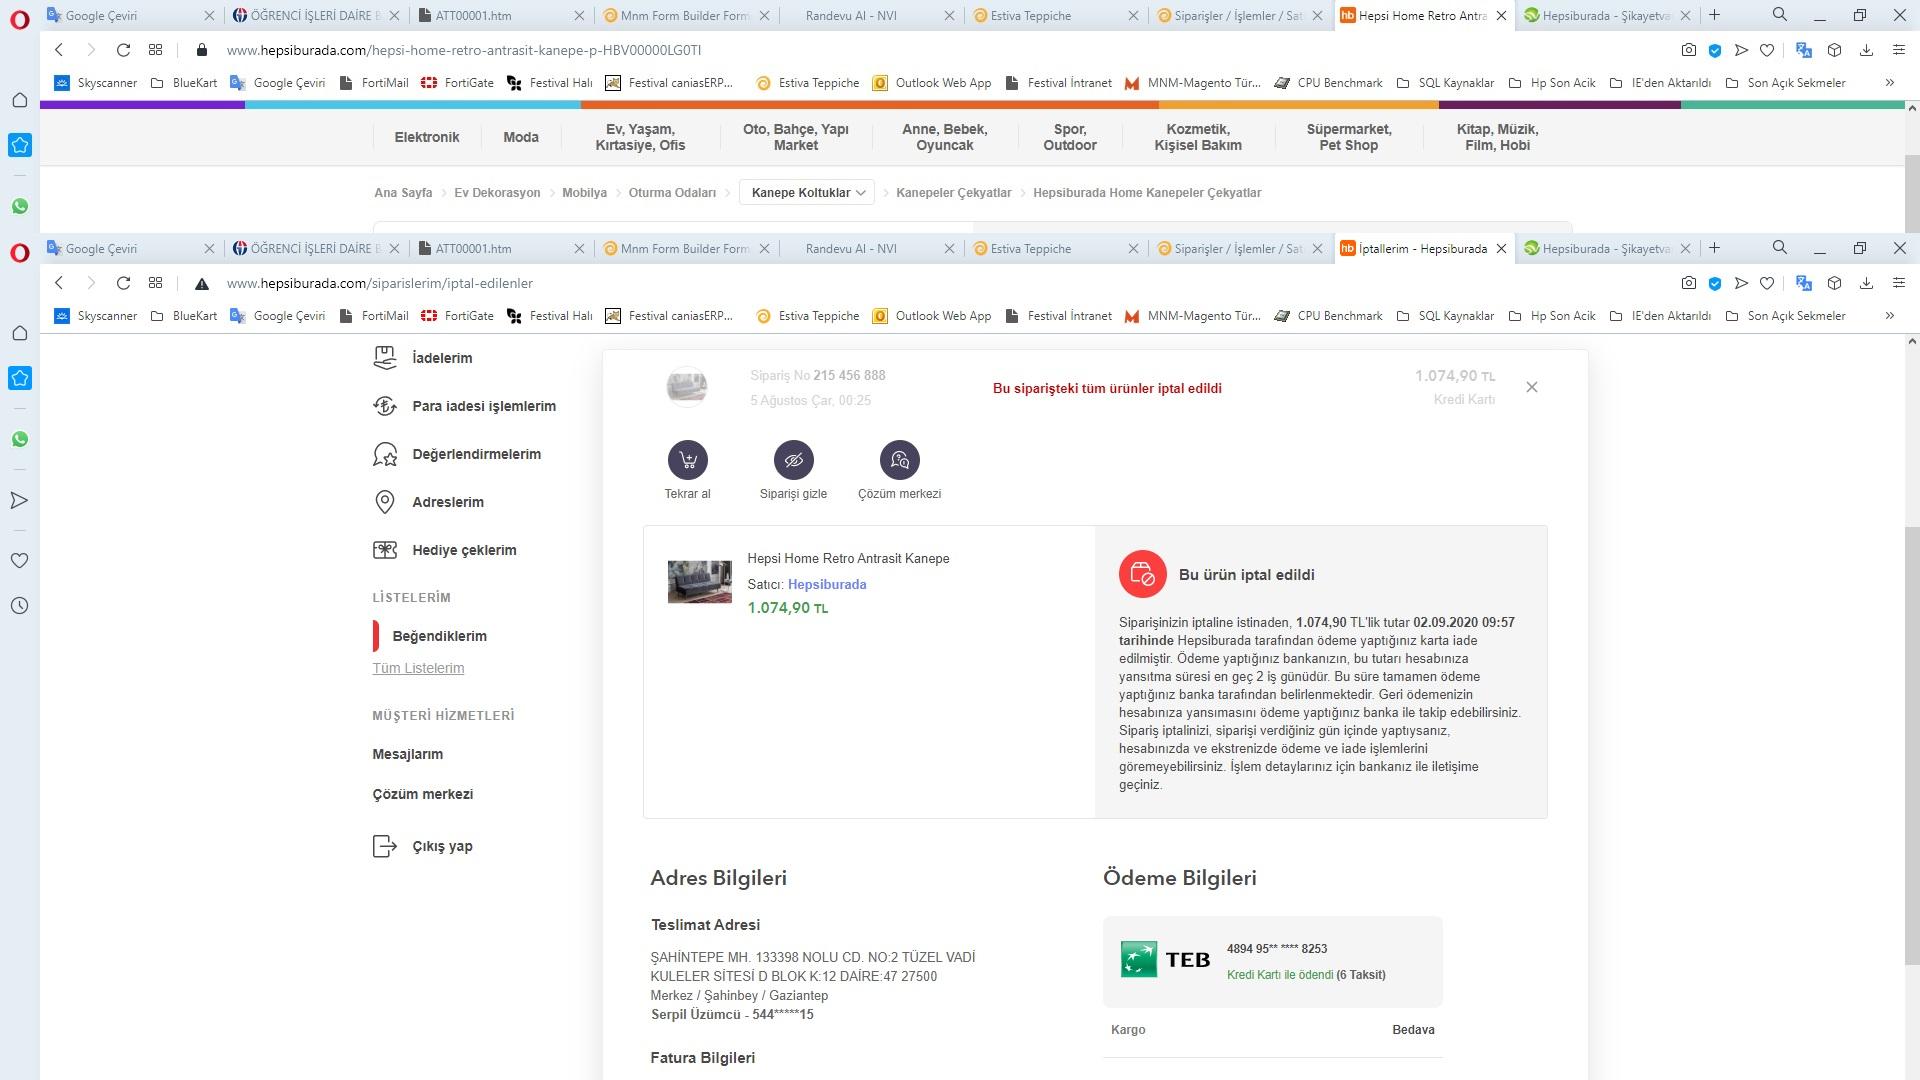Screen dimensions: 1920x1080
Task: Close ATT00001.htm tab in lower window
Action: (x=579, y=249)
